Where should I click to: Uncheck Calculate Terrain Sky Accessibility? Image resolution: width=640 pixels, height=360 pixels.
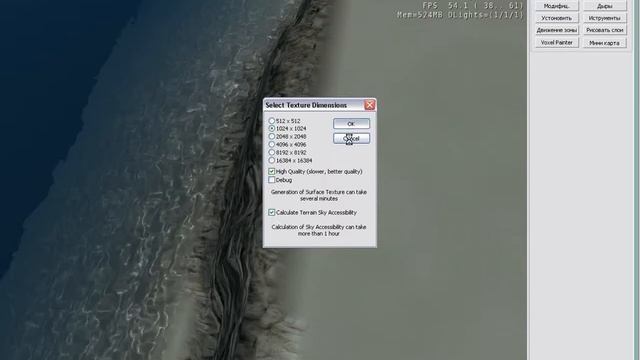272,212
